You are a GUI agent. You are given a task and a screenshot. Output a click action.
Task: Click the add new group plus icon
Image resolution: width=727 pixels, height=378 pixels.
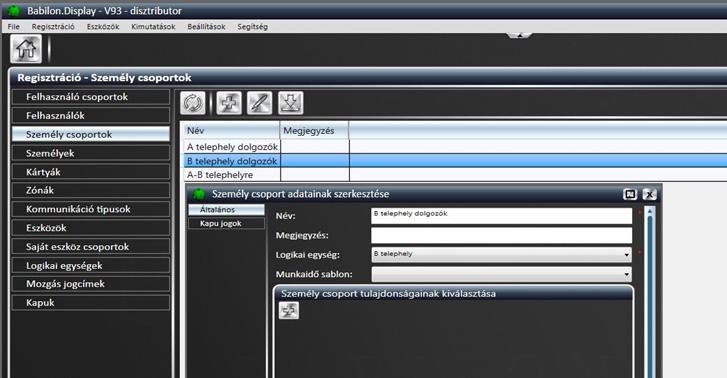[x=229, y=103]
